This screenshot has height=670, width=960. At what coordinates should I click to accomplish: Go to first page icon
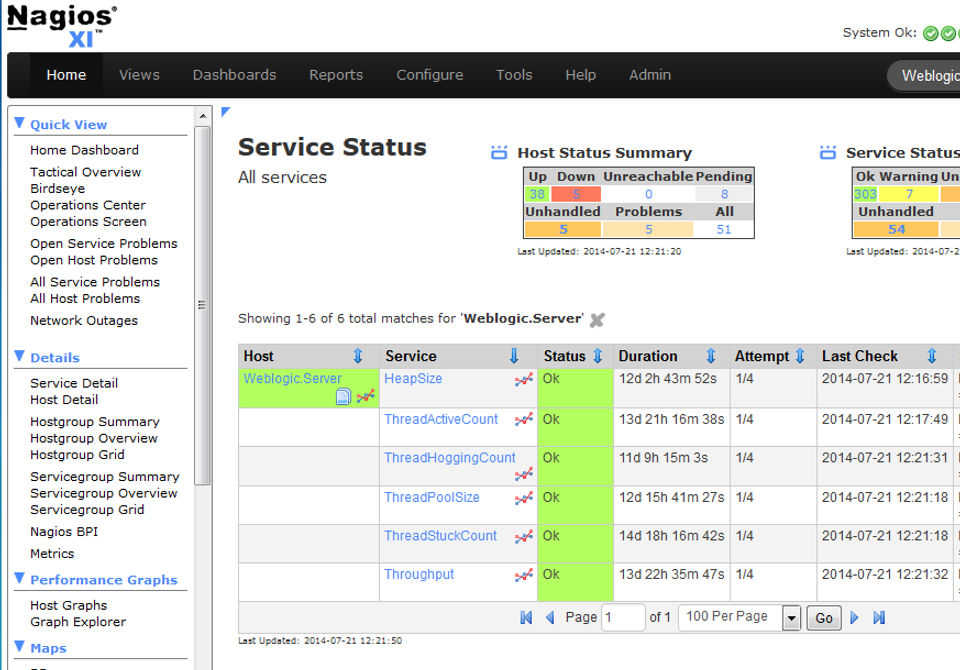526,617
